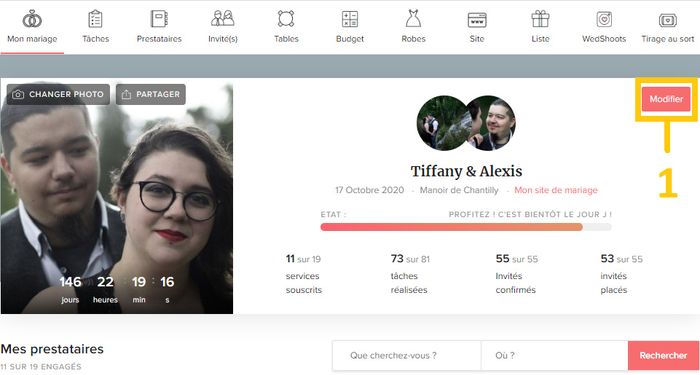The width and height of the screenshot is (700, 375).
Task: Open the Prestataires address book icon
Action: [x=159, y=19]
